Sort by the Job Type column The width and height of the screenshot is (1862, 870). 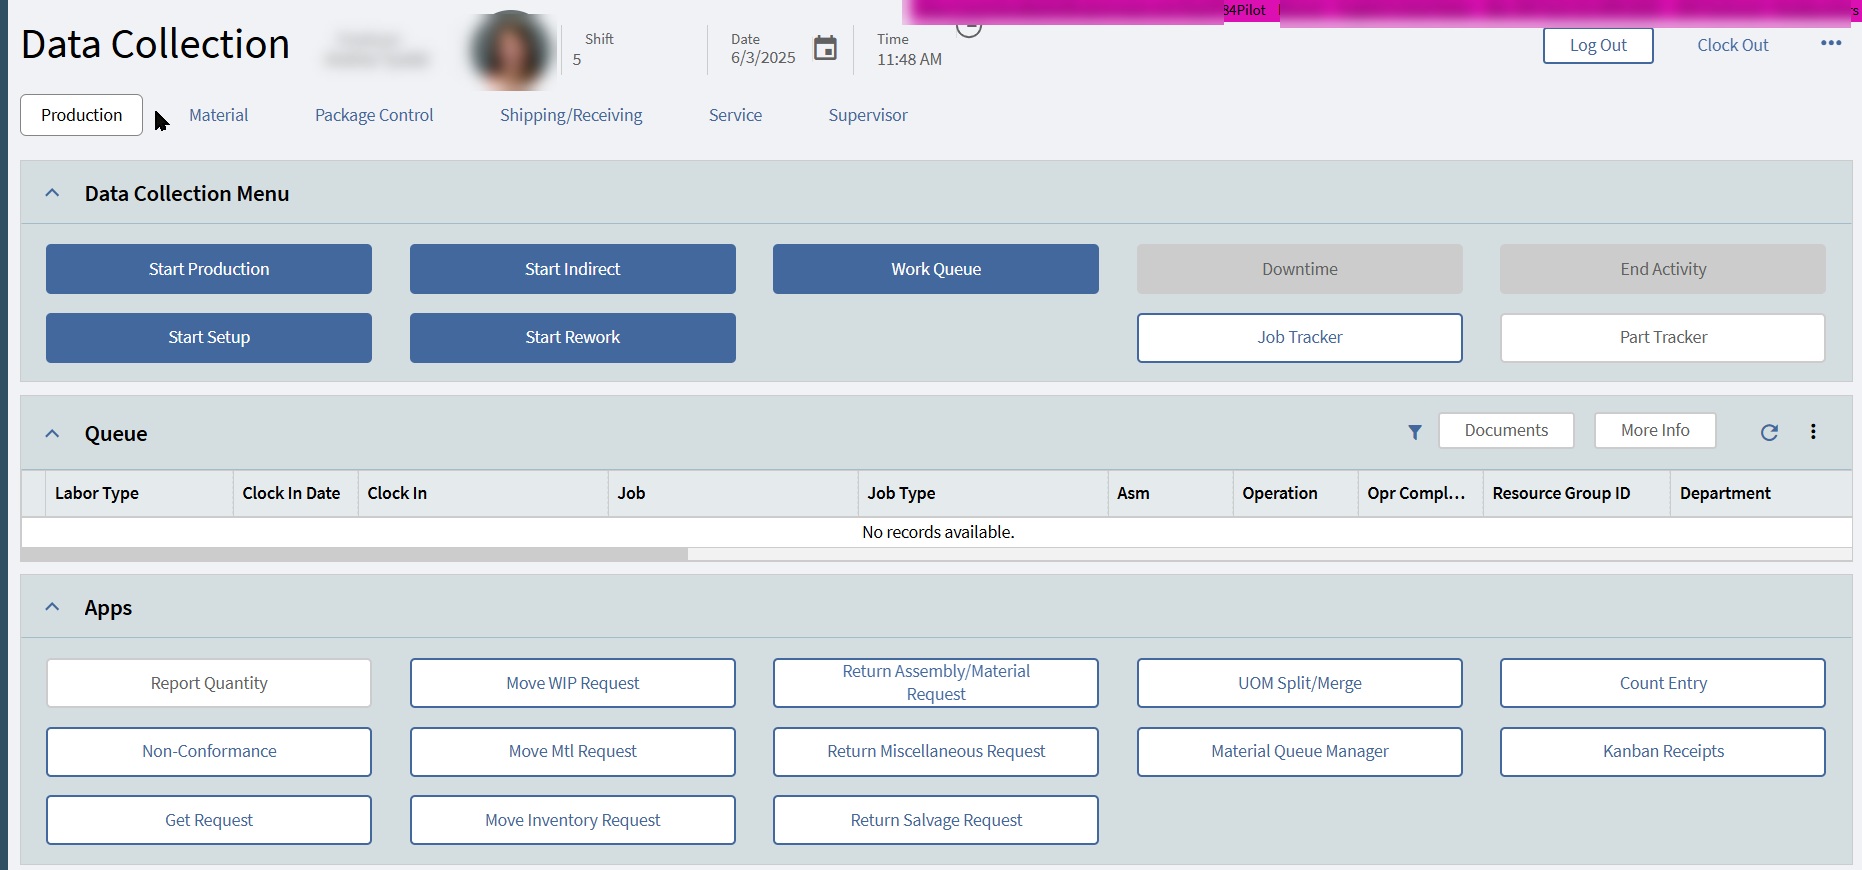(983, 493)
